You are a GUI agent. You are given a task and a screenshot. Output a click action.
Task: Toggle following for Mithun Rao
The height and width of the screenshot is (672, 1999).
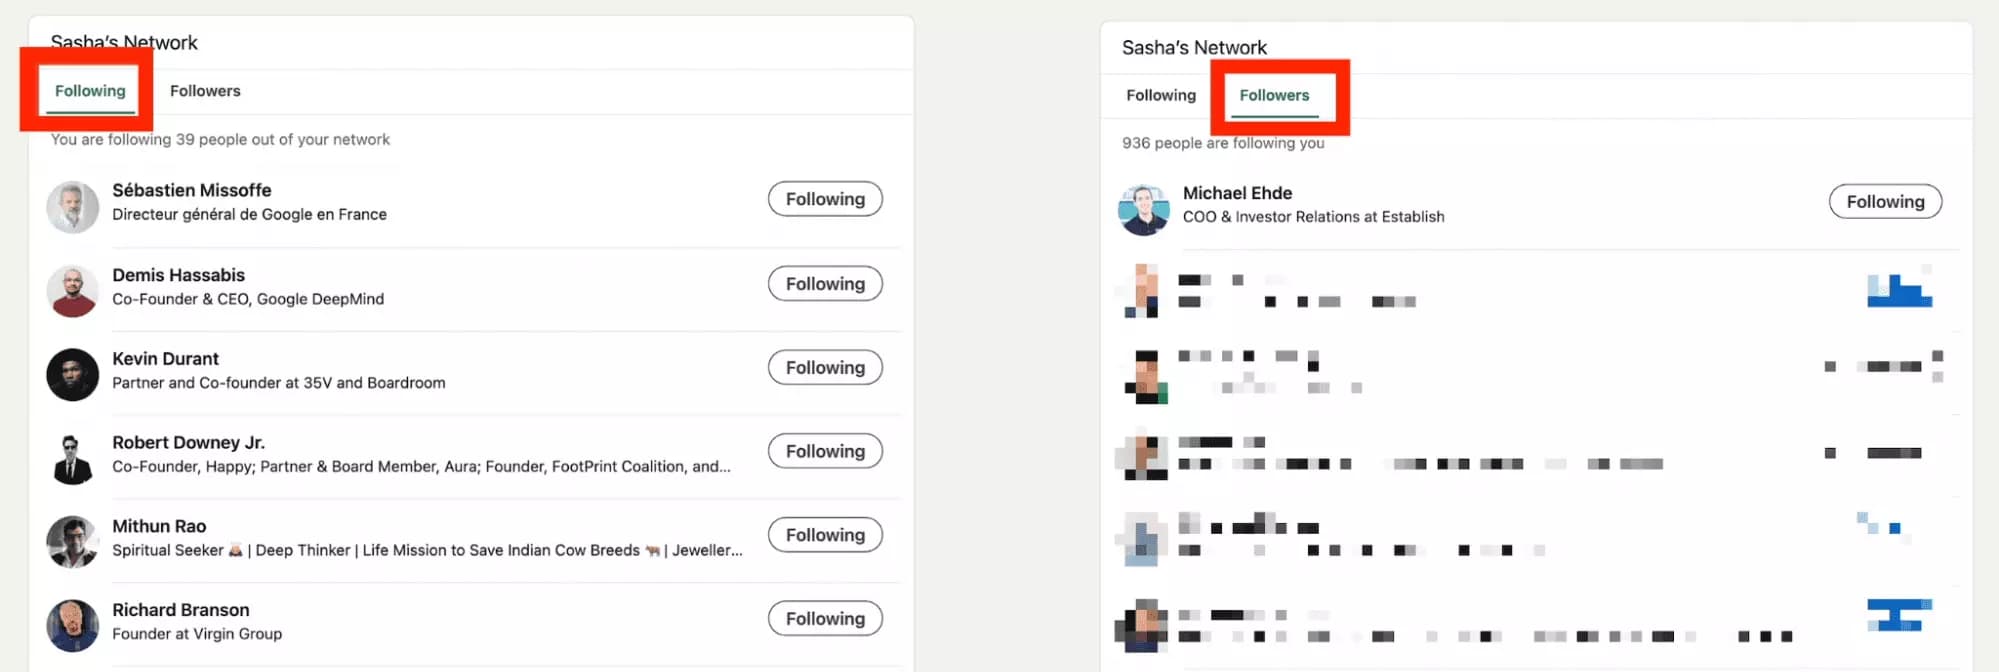pos(824,534)
